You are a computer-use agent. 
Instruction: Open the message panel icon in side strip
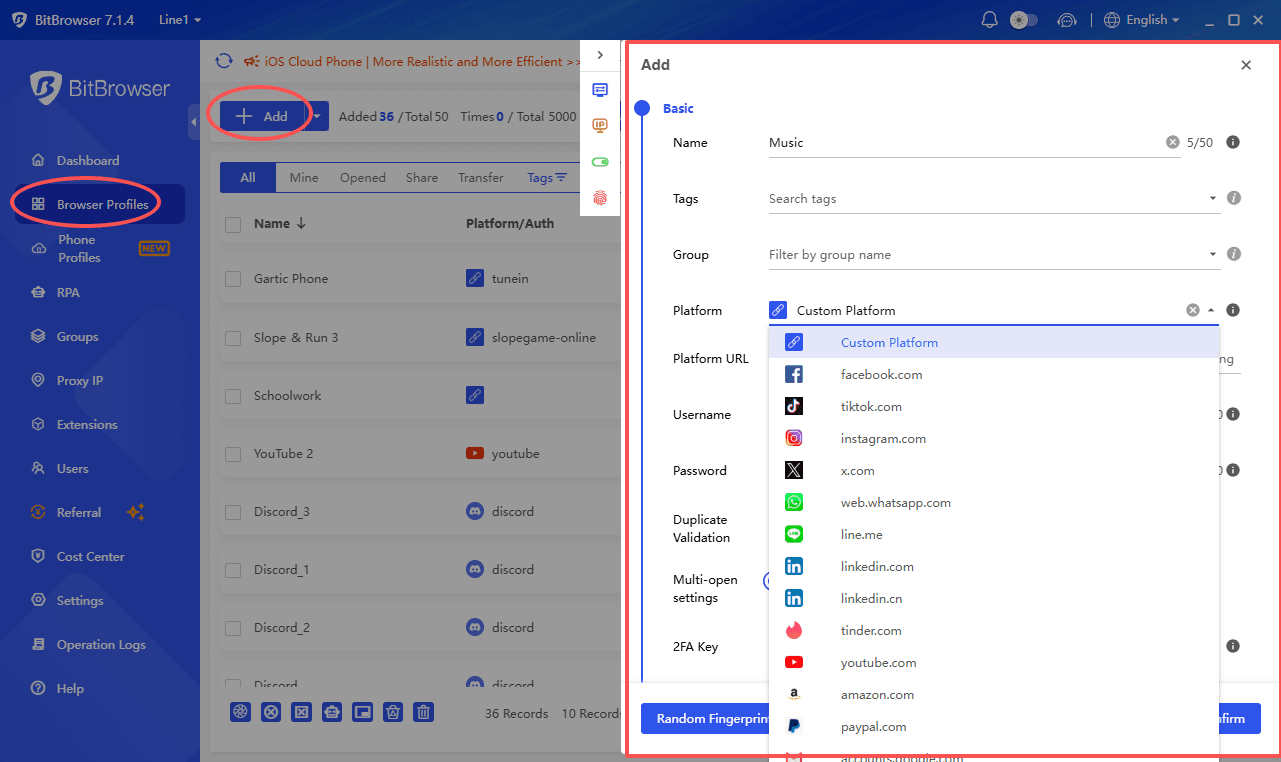pyautogui.click(x=600, y=90)
